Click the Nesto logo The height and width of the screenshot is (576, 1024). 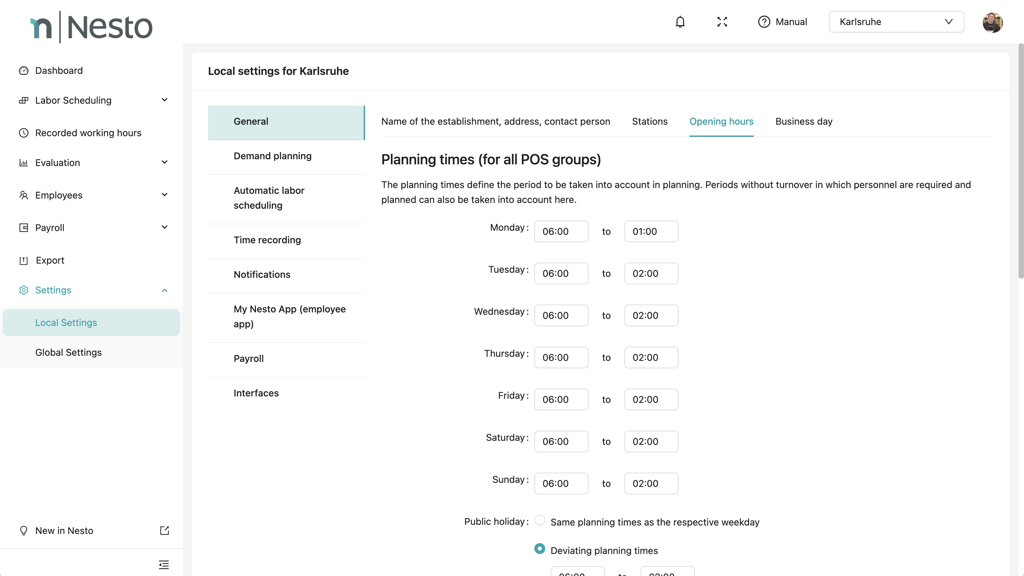91,27
